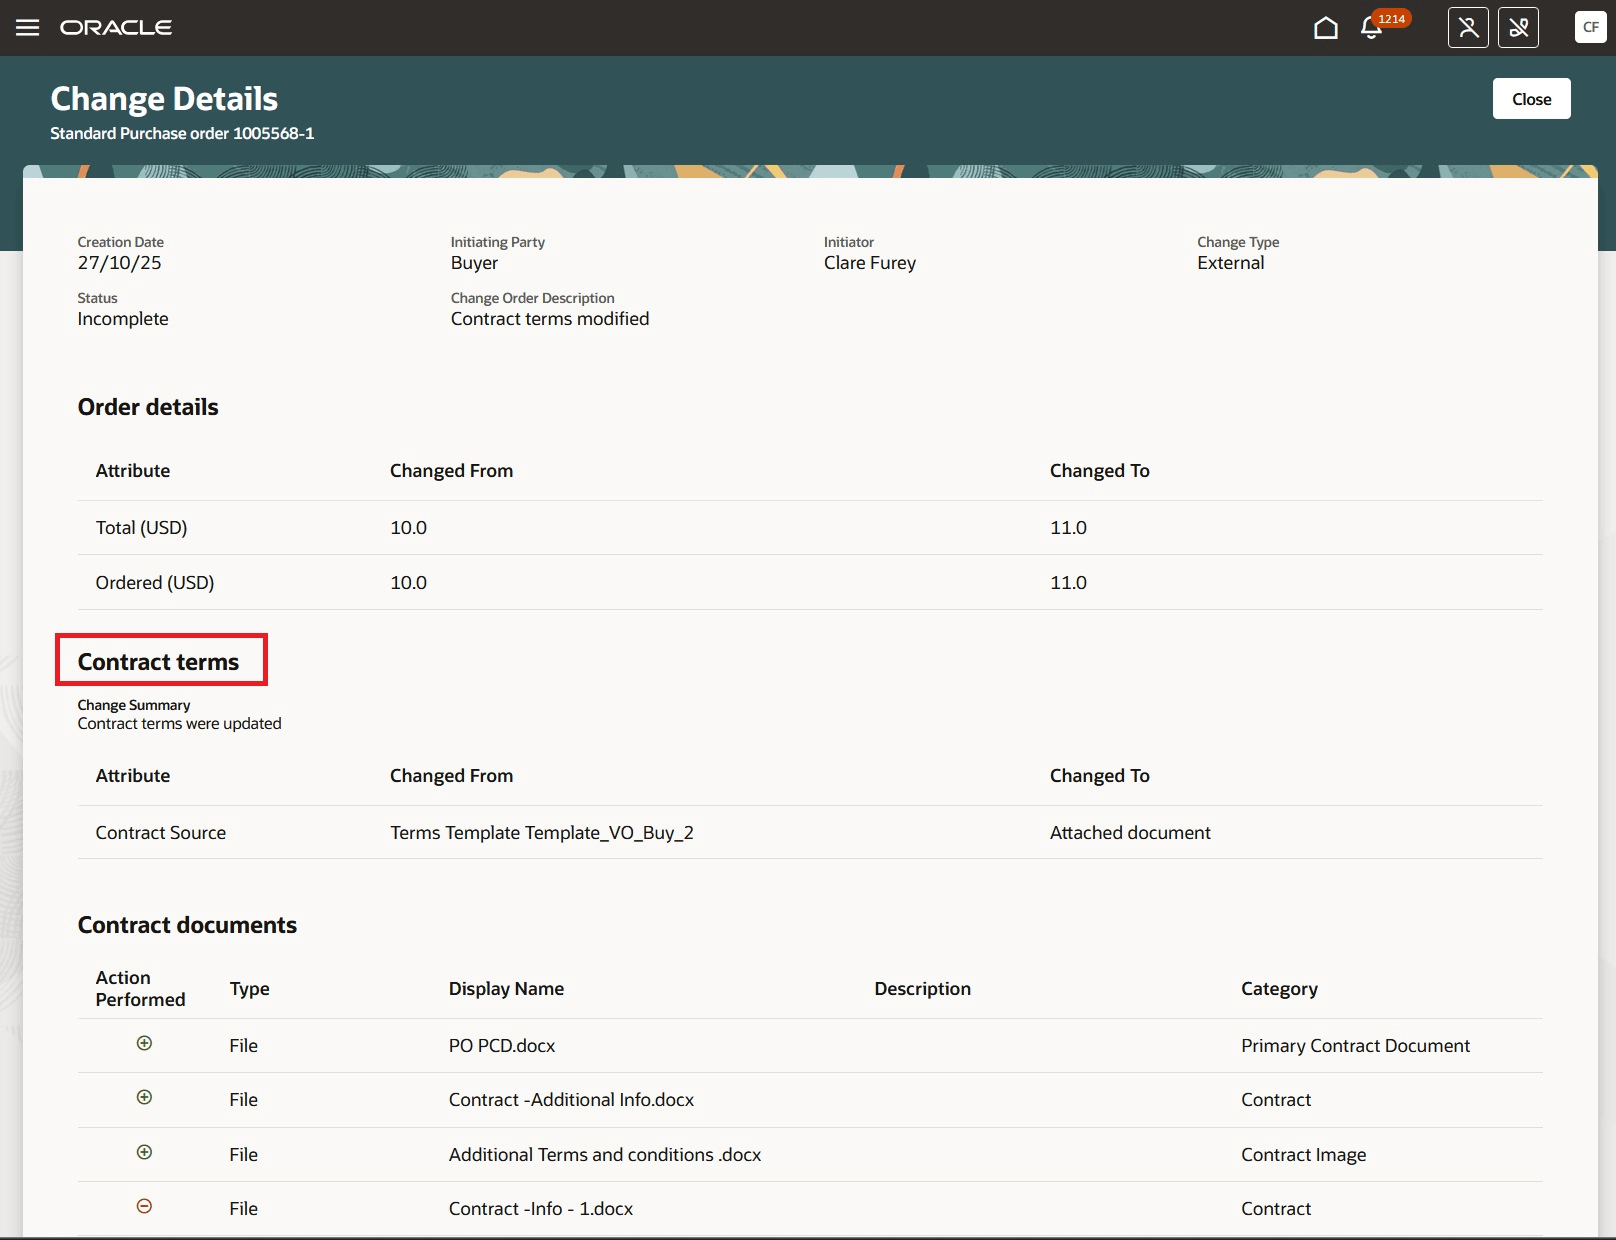This screenshot has width=1616, height=1240.
Task: Click the plus icon for Contract -Additional Info.docx
Action: coord(145,1098)
